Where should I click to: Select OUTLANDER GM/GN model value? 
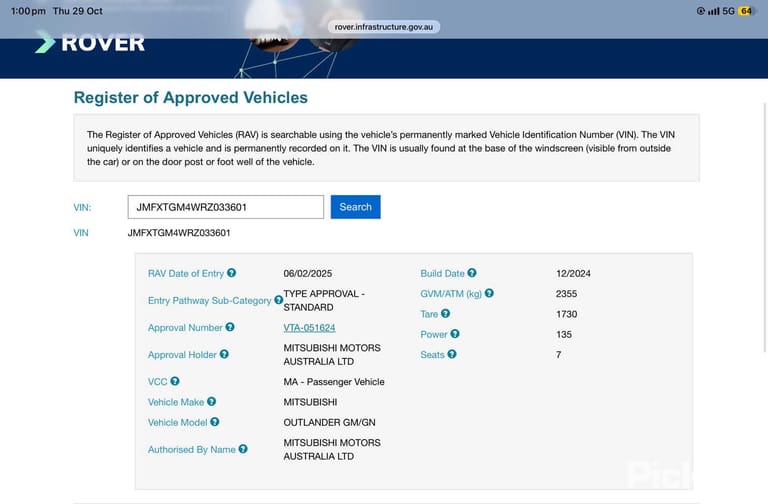coord(329,422)
